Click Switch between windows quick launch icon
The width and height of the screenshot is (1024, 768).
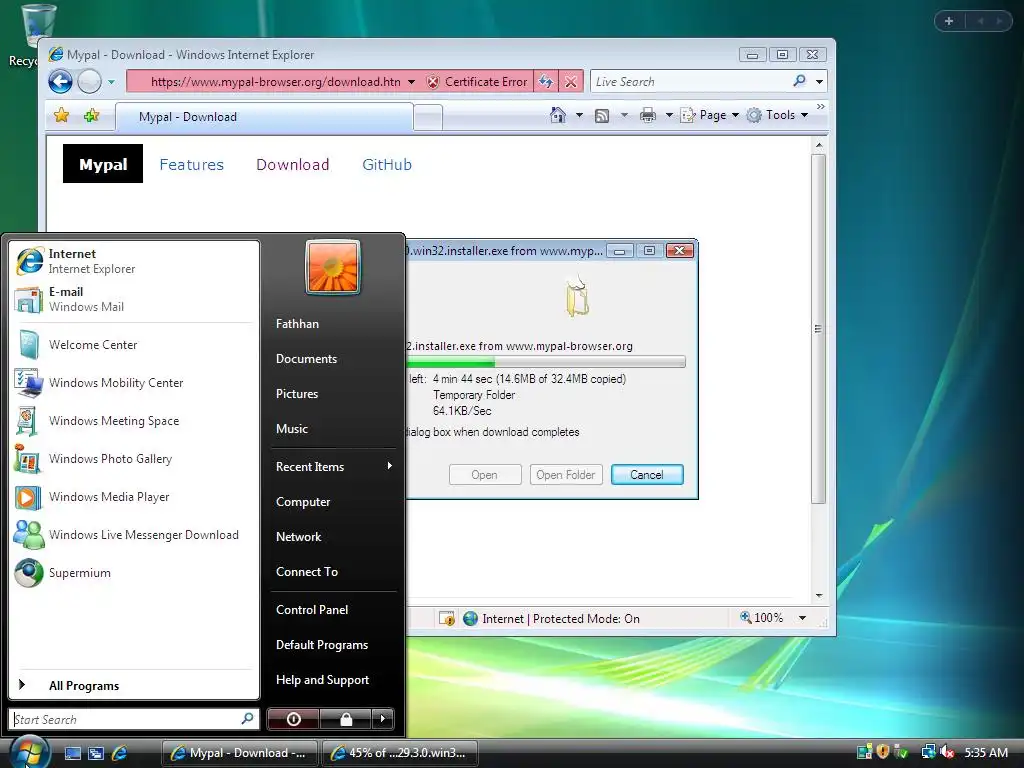tap(96, 753)
